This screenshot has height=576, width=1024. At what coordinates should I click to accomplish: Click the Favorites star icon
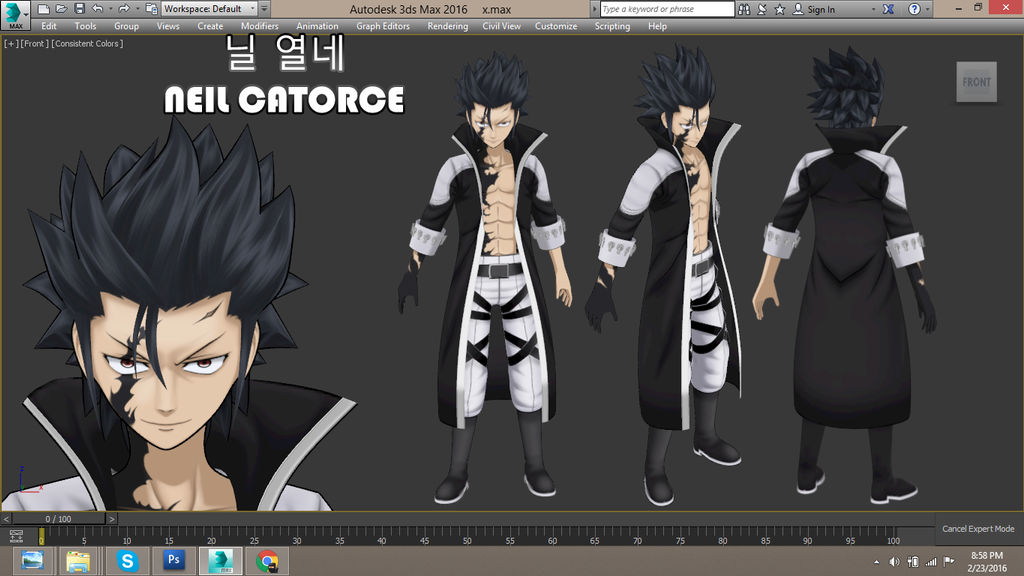point(780,9)
